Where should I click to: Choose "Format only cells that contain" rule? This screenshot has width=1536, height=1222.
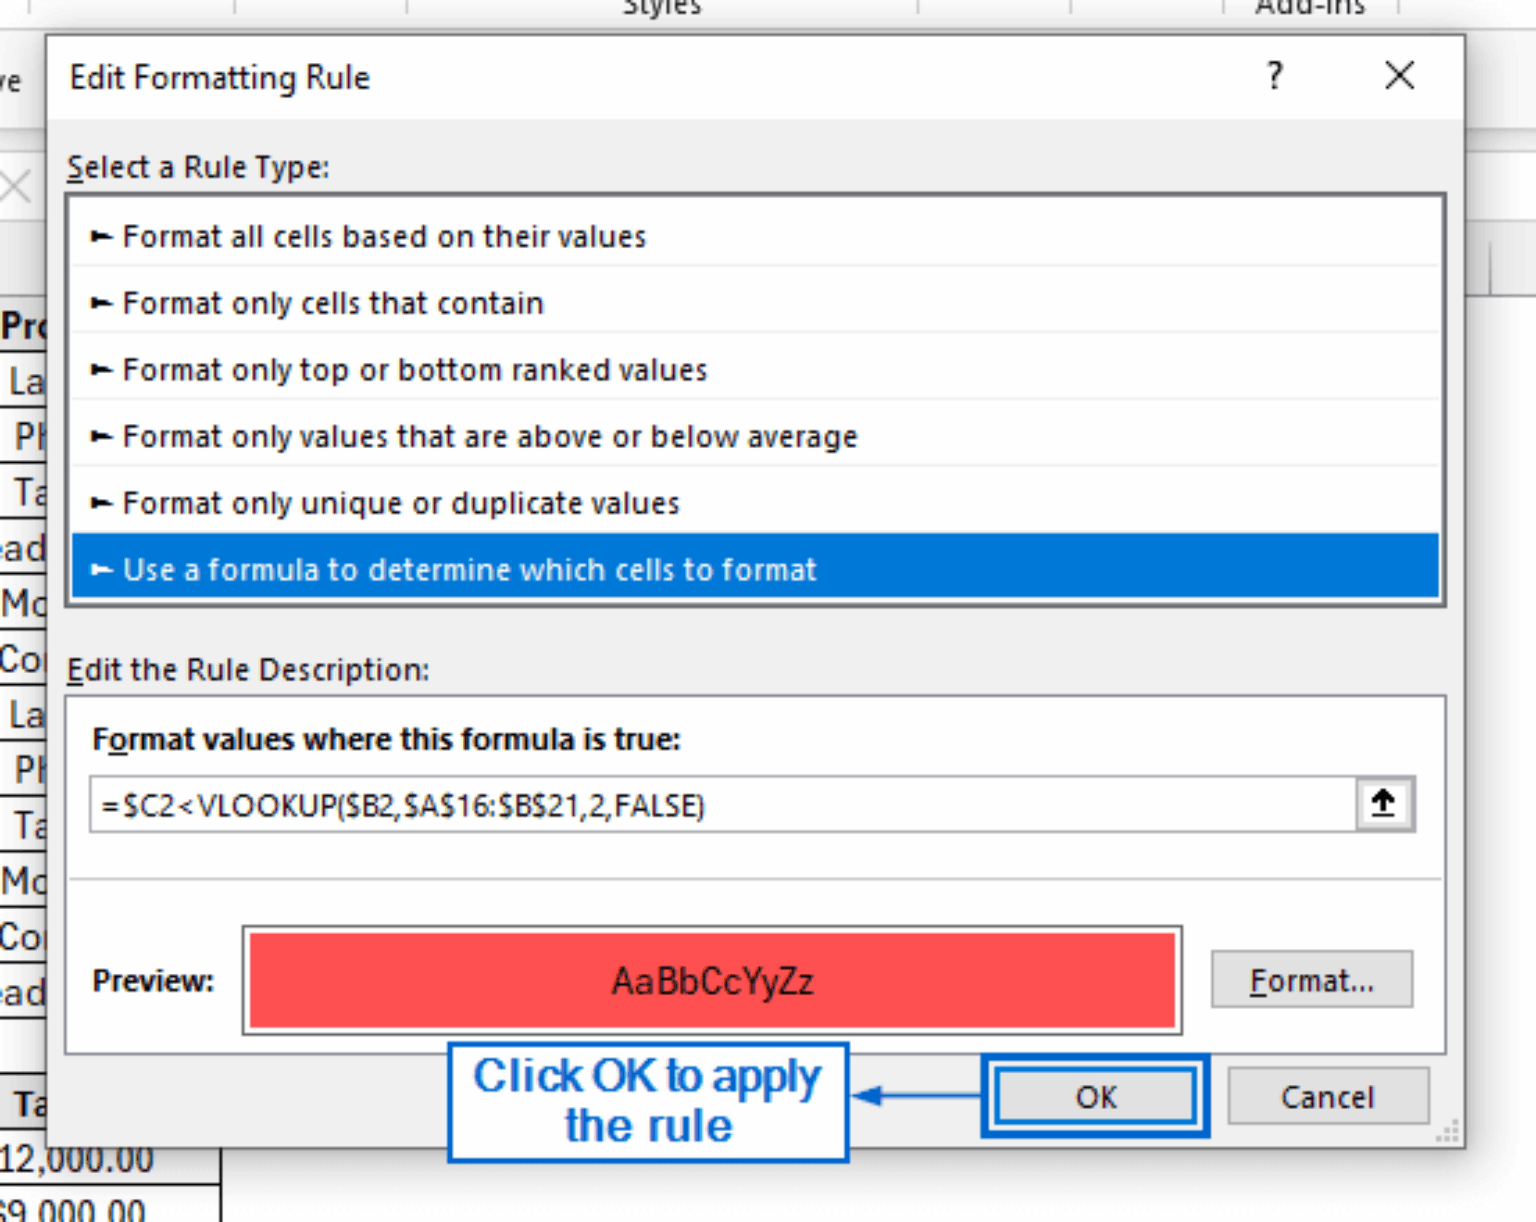coord(333,303)
